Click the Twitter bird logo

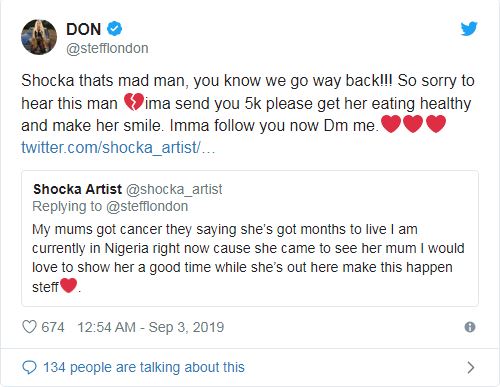tap(469, 29)
